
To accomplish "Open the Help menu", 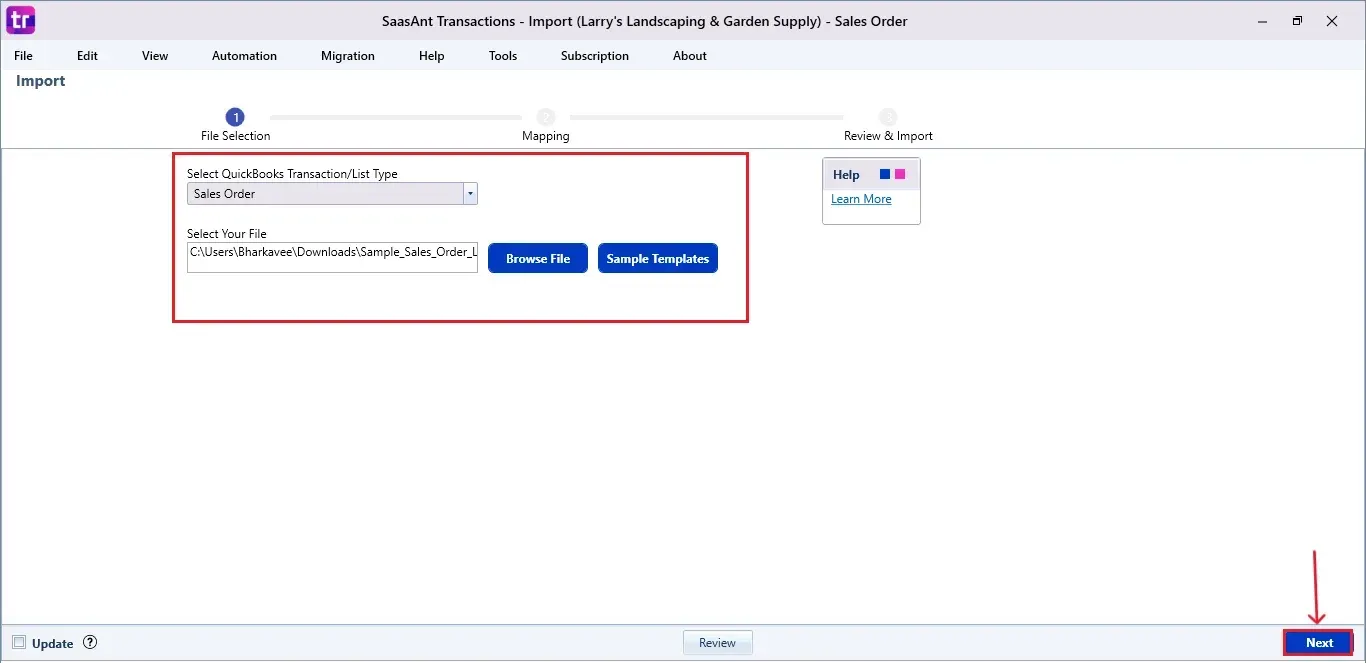I will coord(432,56).
